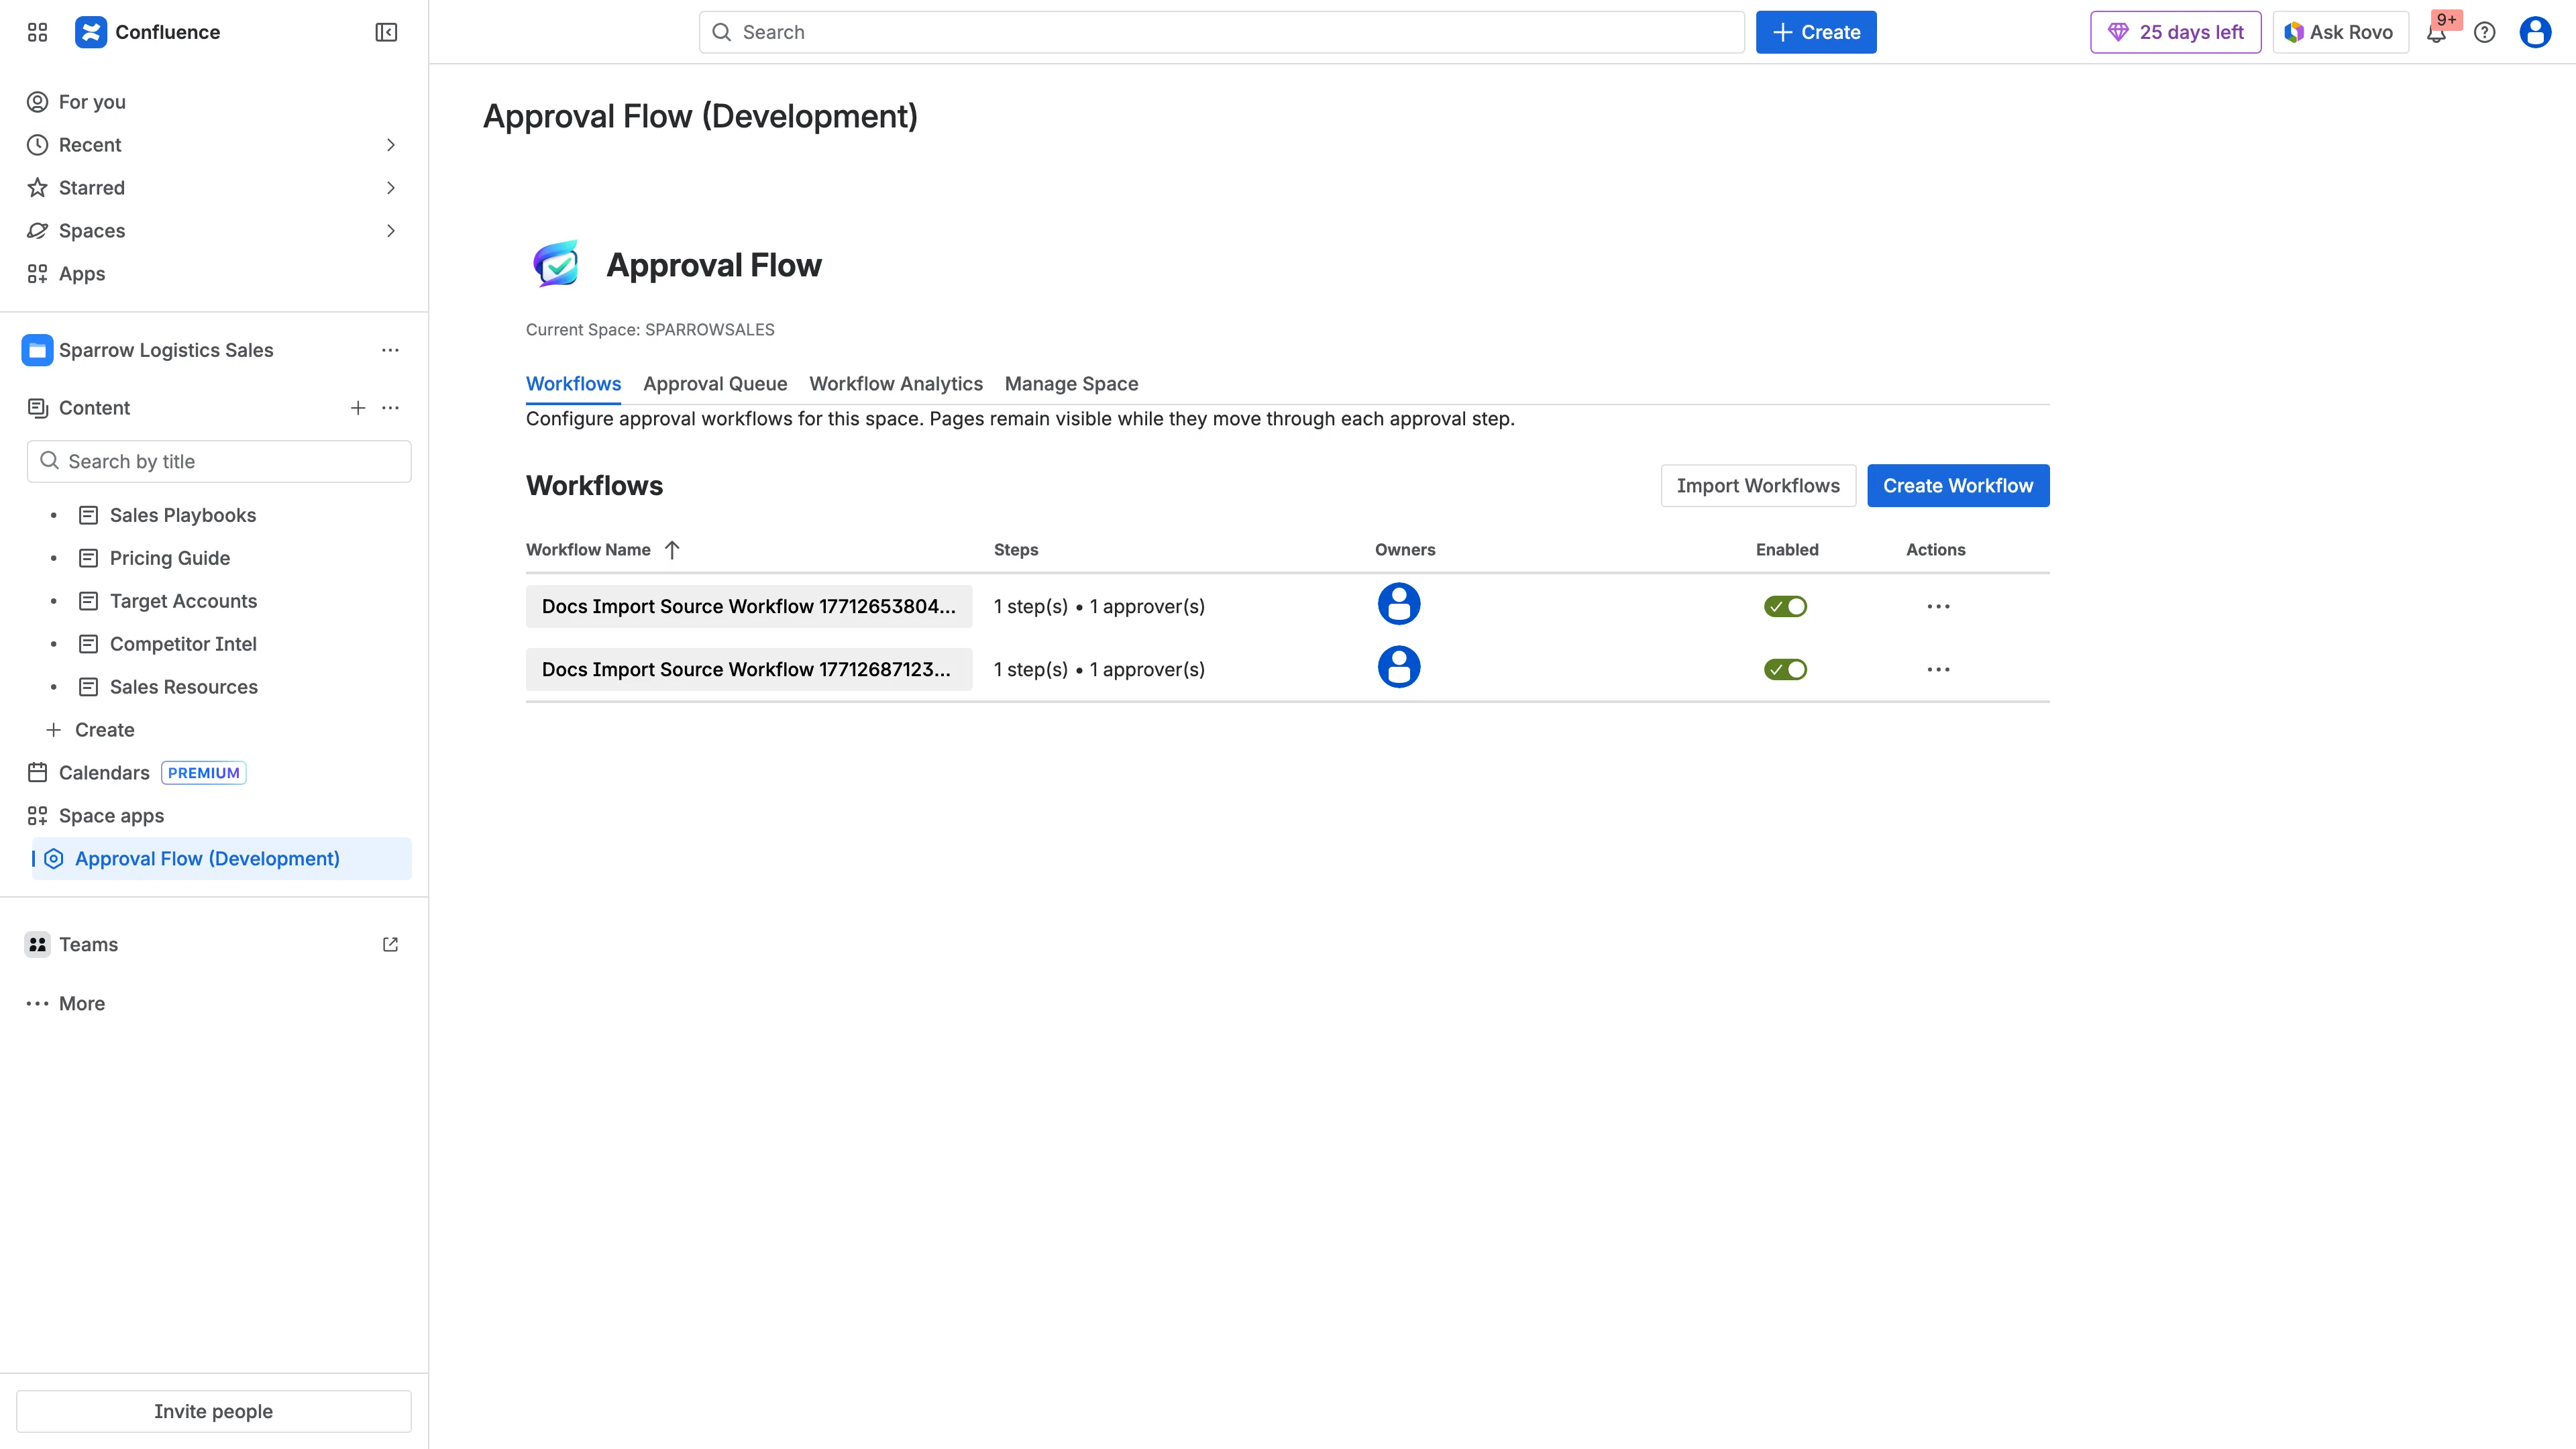Disable the first Docs Import Source Workflow
Image resolution: width=2576 pixels, height=1449 pixels.
(1786, 605)
